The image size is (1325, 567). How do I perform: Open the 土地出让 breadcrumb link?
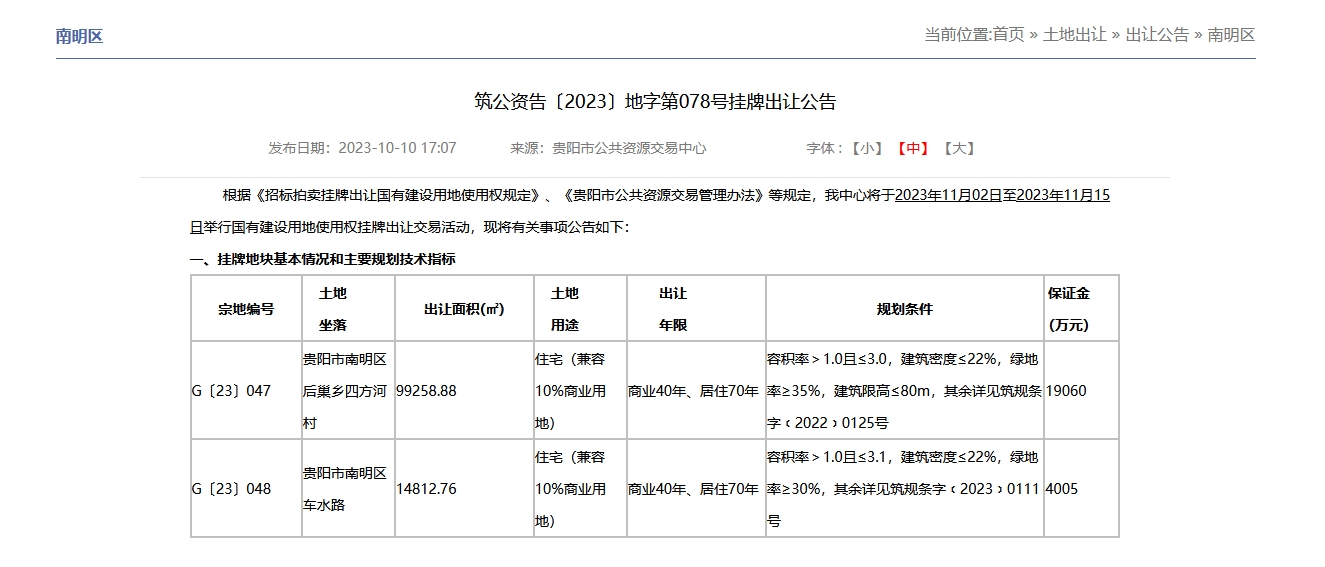tap(1075, 35)
